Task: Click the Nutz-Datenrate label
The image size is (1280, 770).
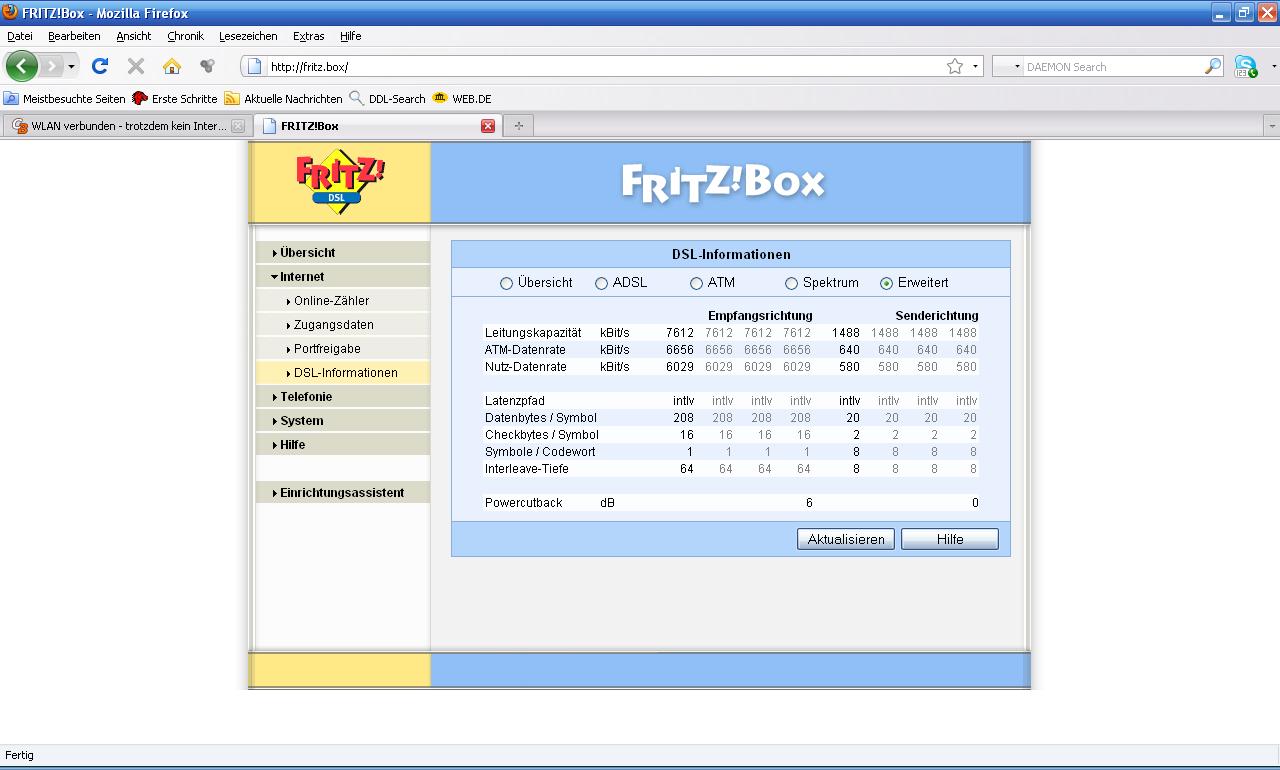Action: coord(526,367)
